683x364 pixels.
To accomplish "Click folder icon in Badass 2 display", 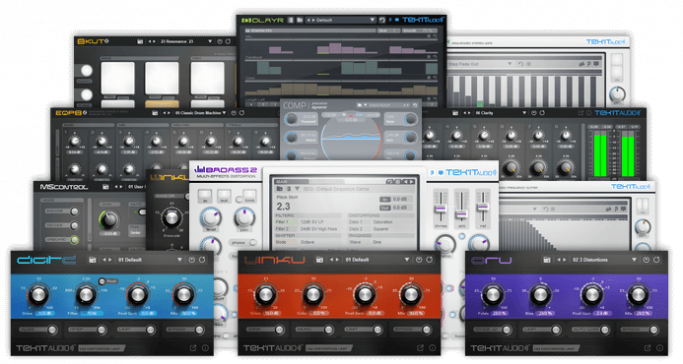I will tap(279, 189).
